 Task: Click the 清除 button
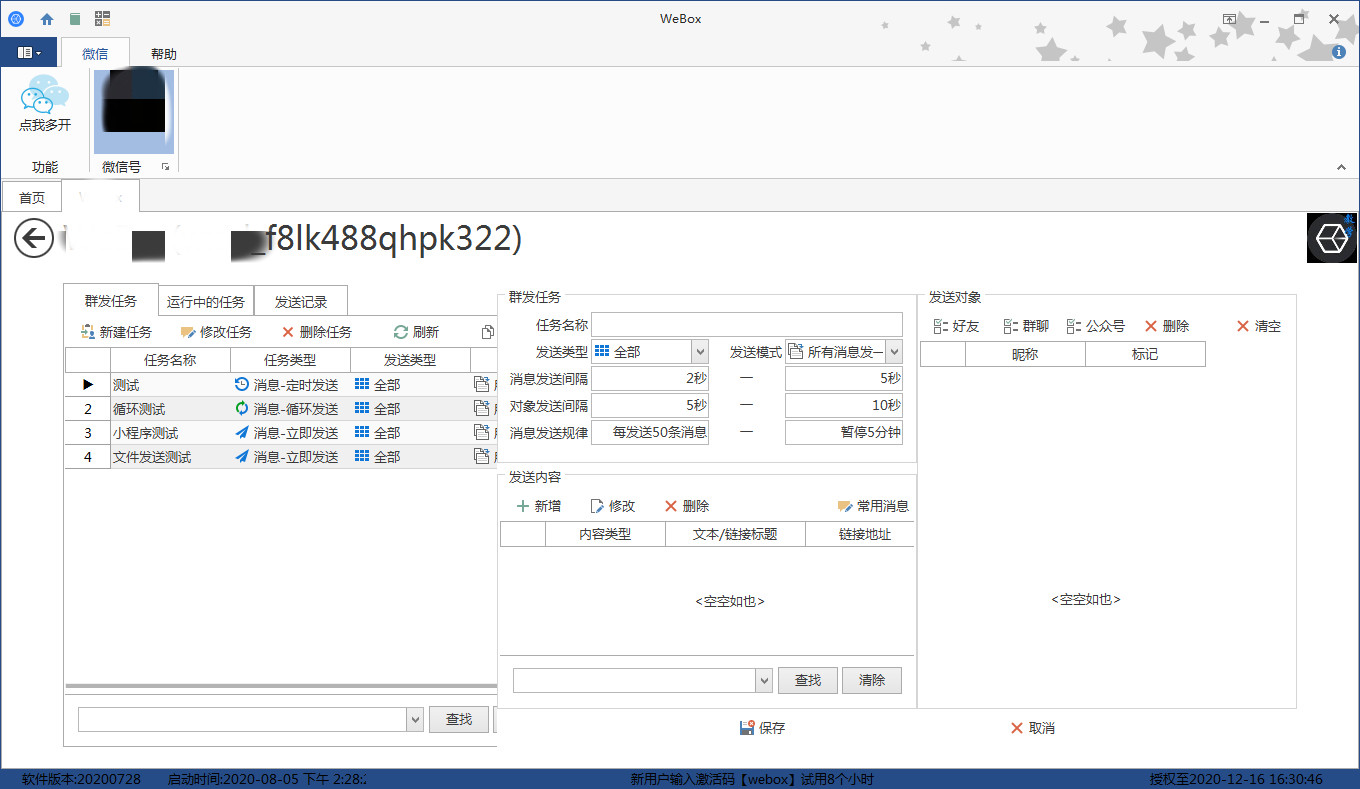[x=872, y=680]
